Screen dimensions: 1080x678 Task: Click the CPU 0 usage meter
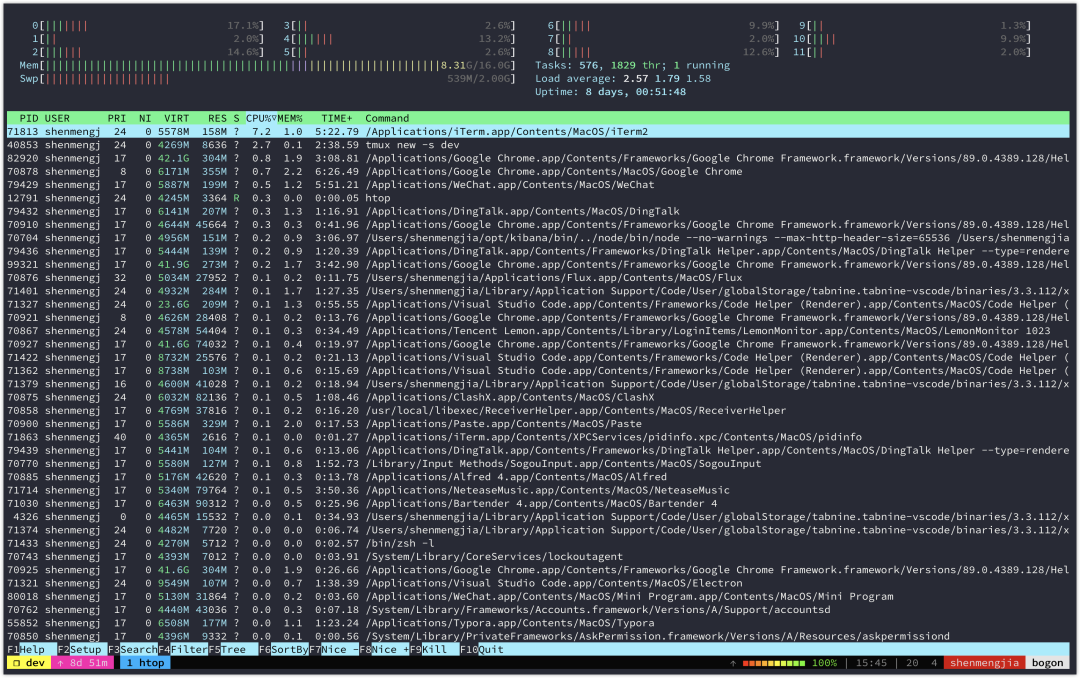[148, 25]
